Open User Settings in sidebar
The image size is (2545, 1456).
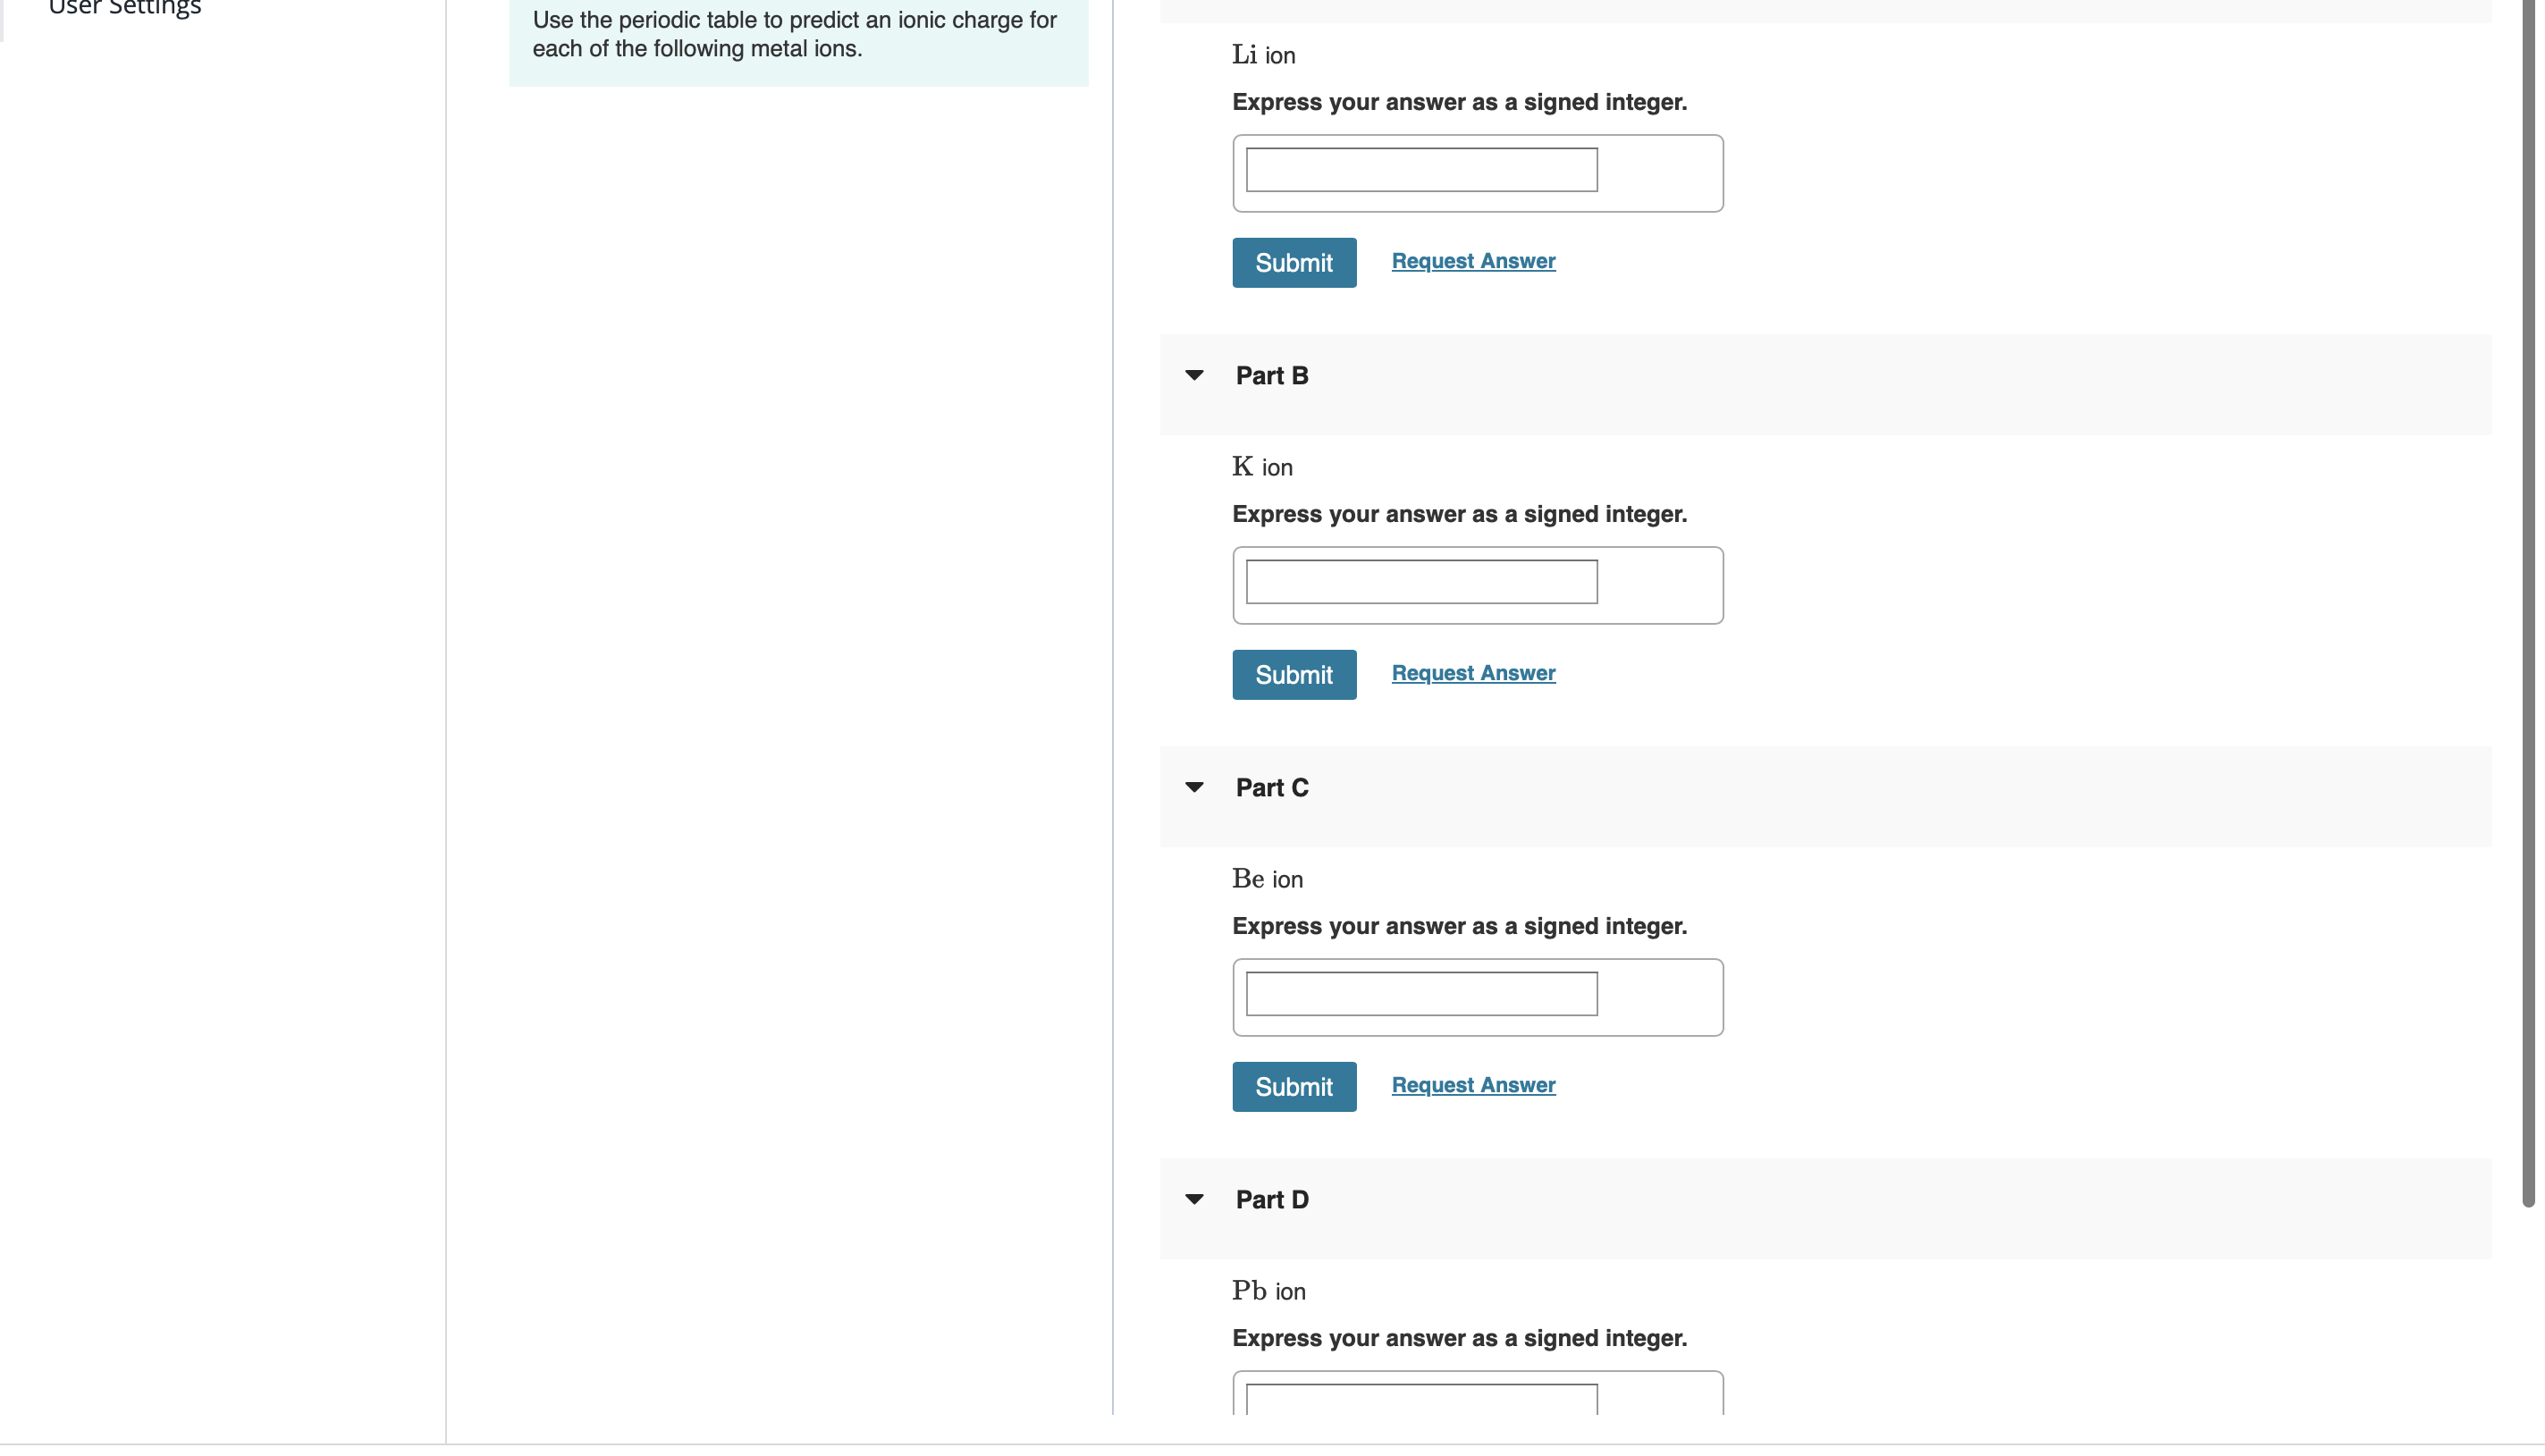[125, 8]
